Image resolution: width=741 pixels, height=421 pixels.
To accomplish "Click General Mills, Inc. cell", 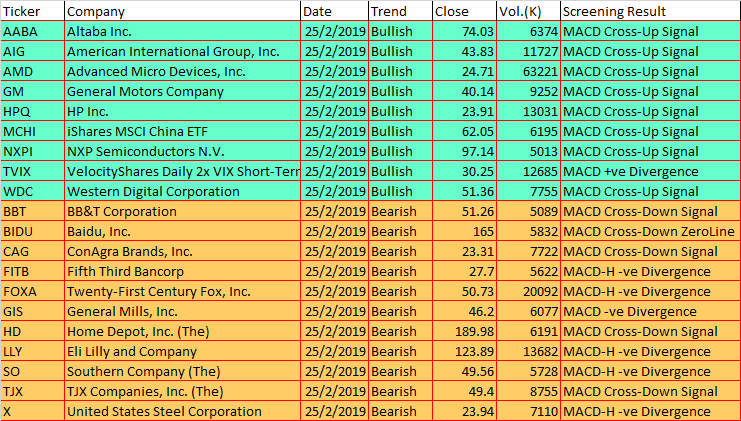I will pyautogui.click(x=182, y=311).
